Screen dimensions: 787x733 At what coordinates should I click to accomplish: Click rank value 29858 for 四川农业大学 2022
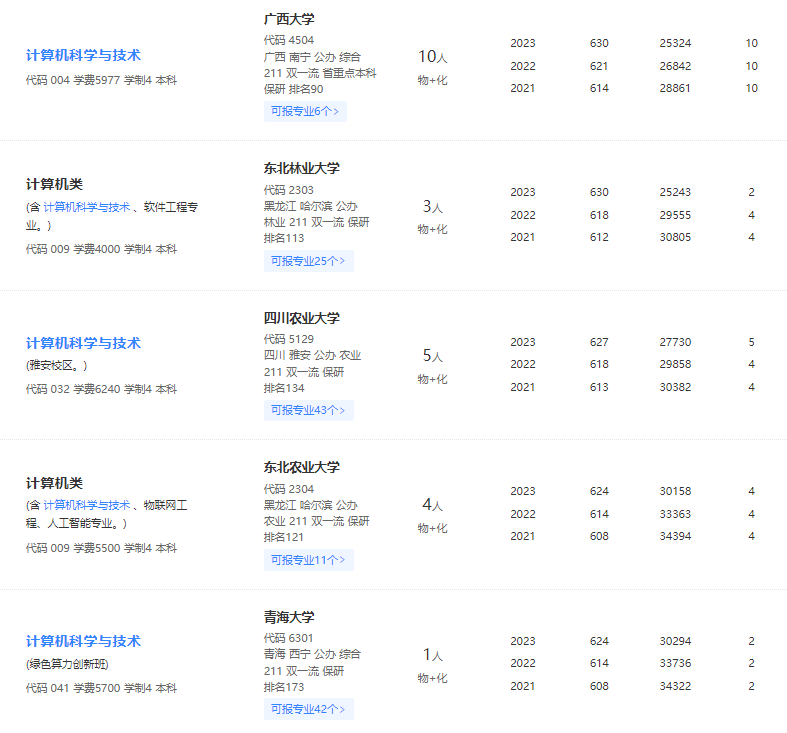coord(675,364)
